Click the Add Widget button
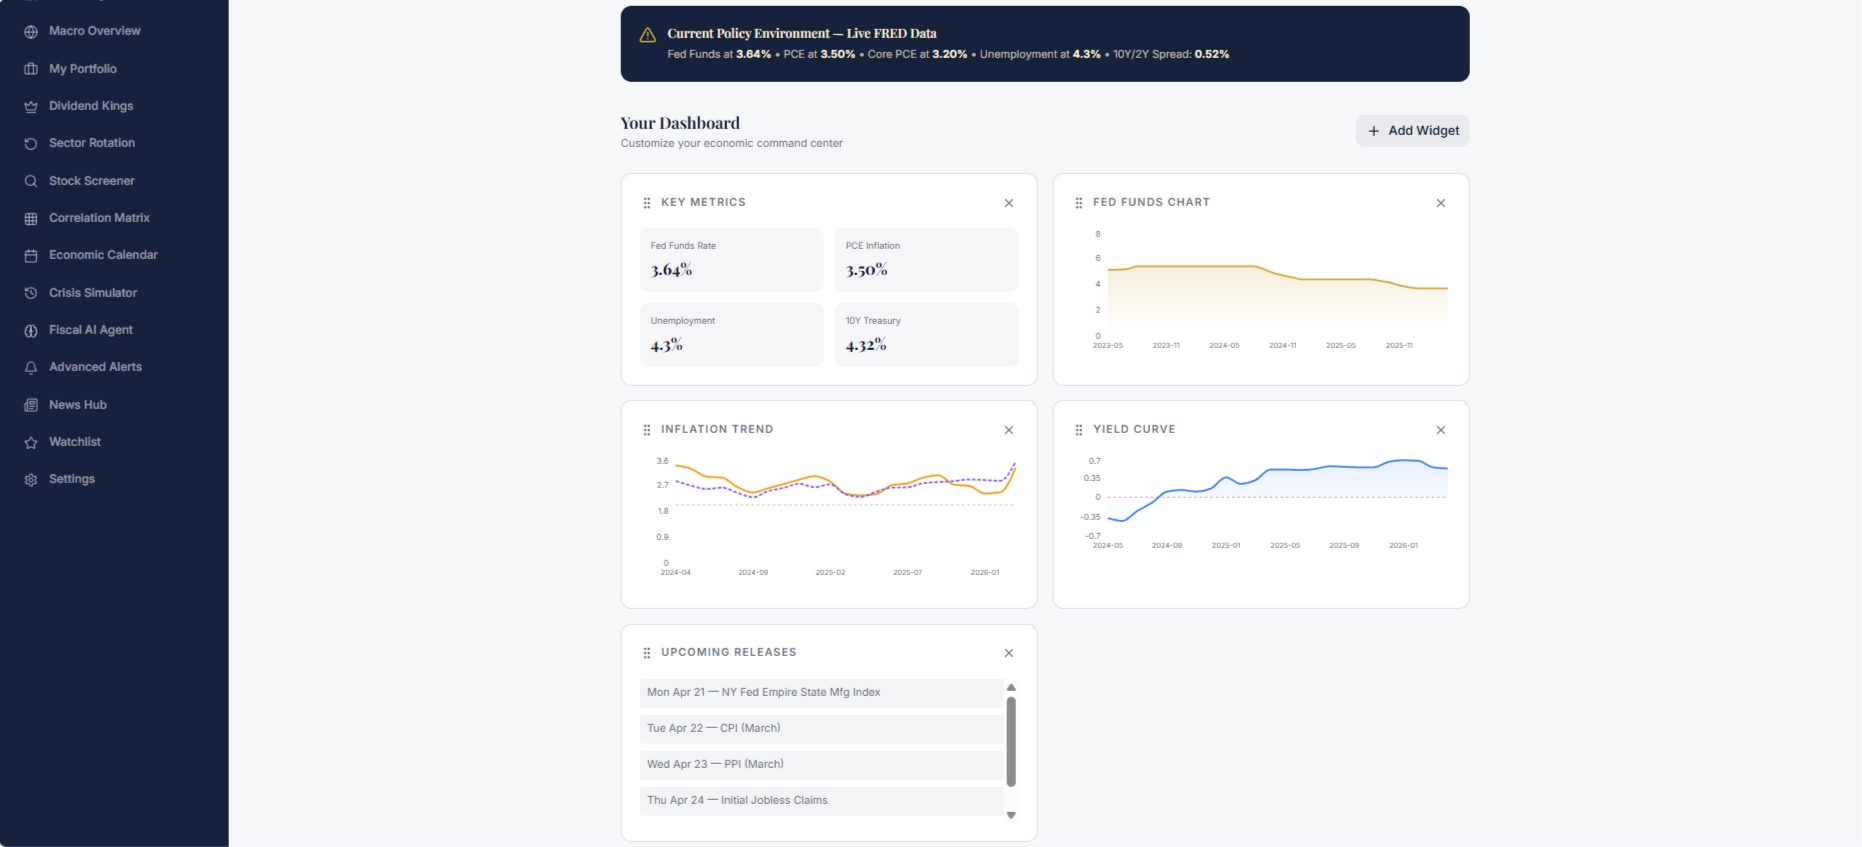The image size is (1862, 847). click(1412, 131)
